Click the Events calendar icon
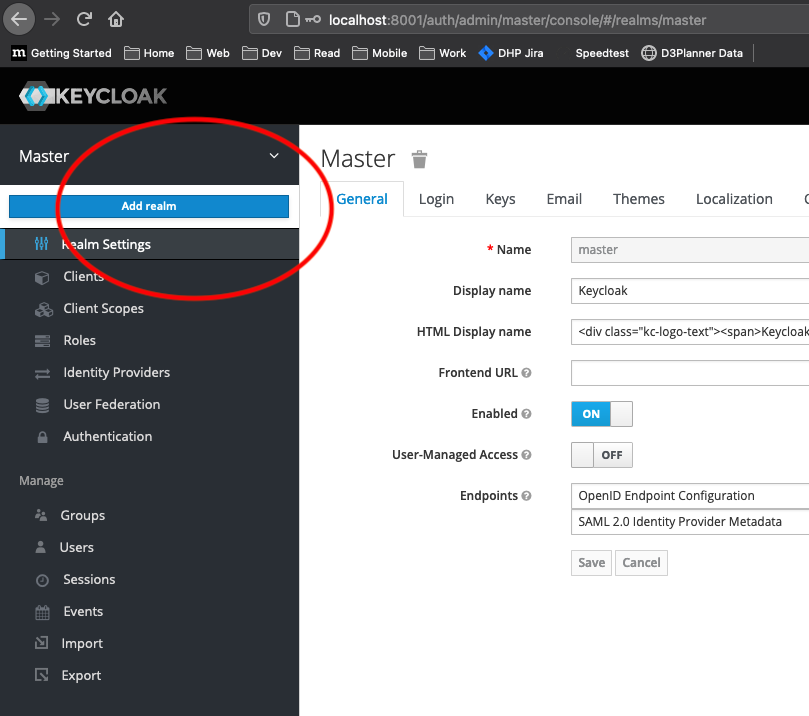 pyautogui.click(x=42, y=612)
